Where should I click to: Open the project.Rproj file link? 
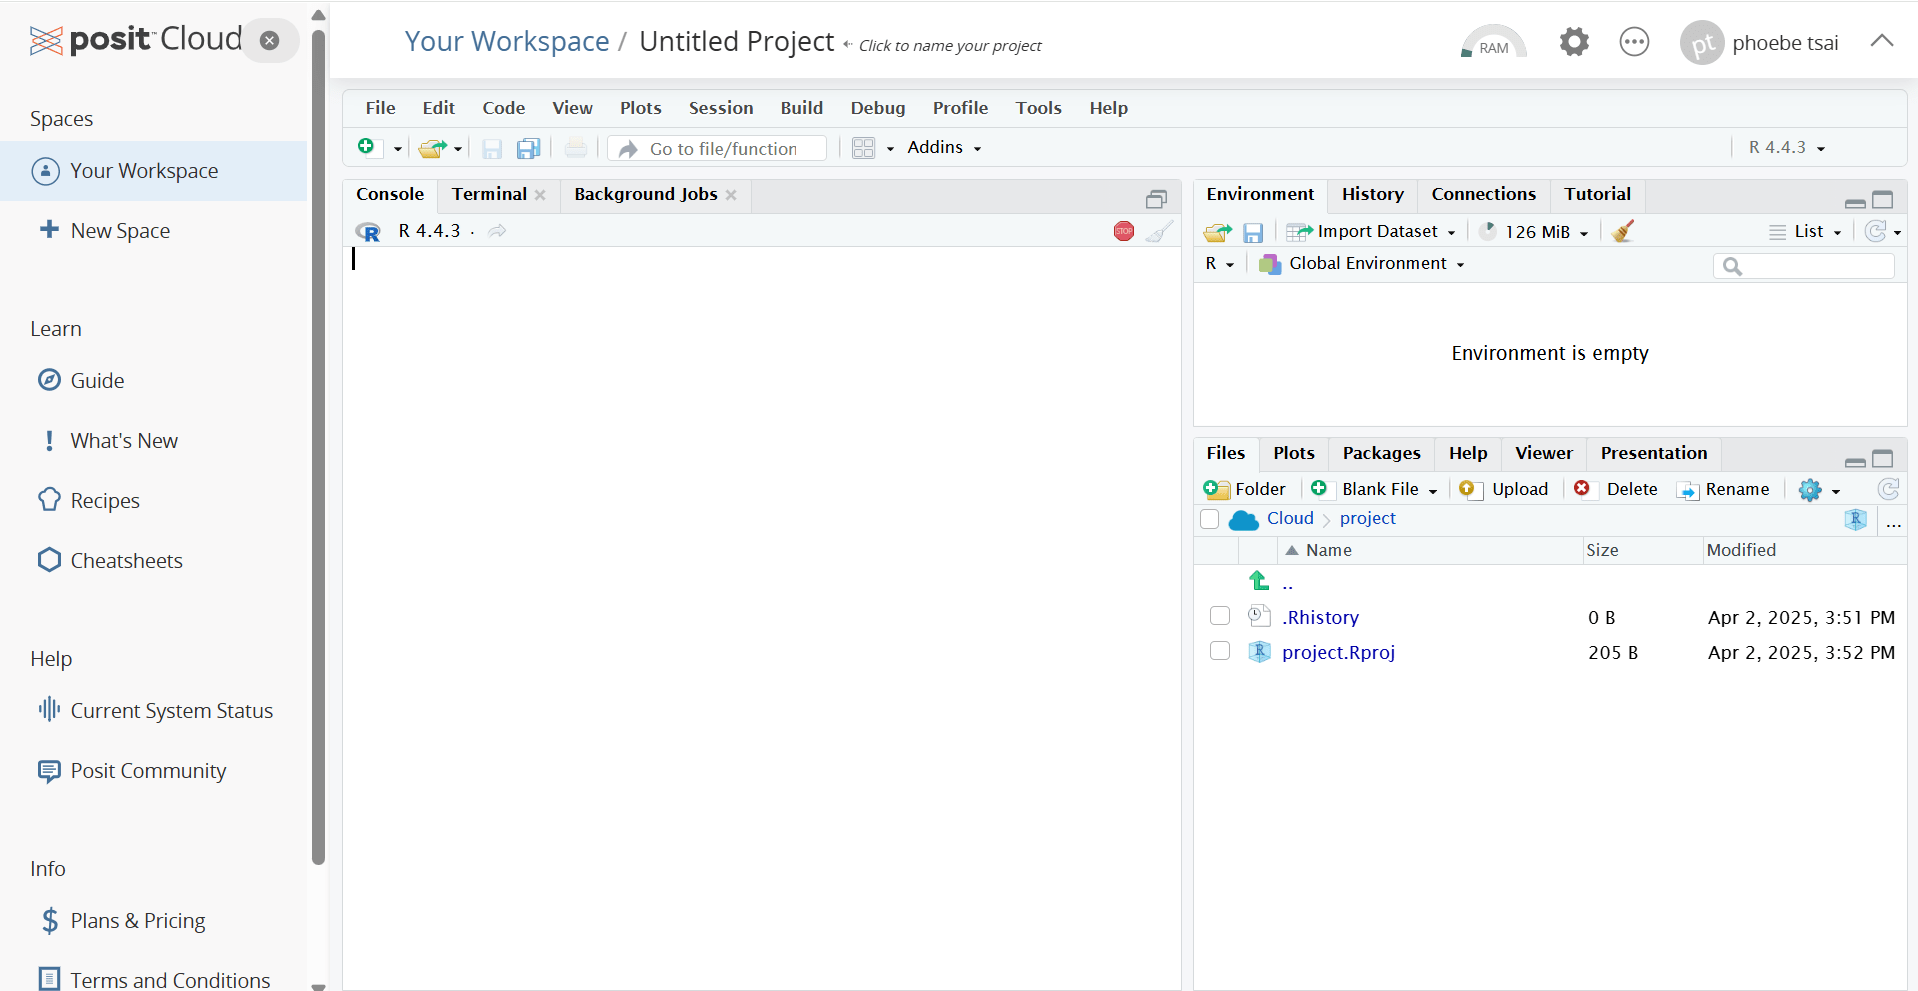tap(1338, 652)
